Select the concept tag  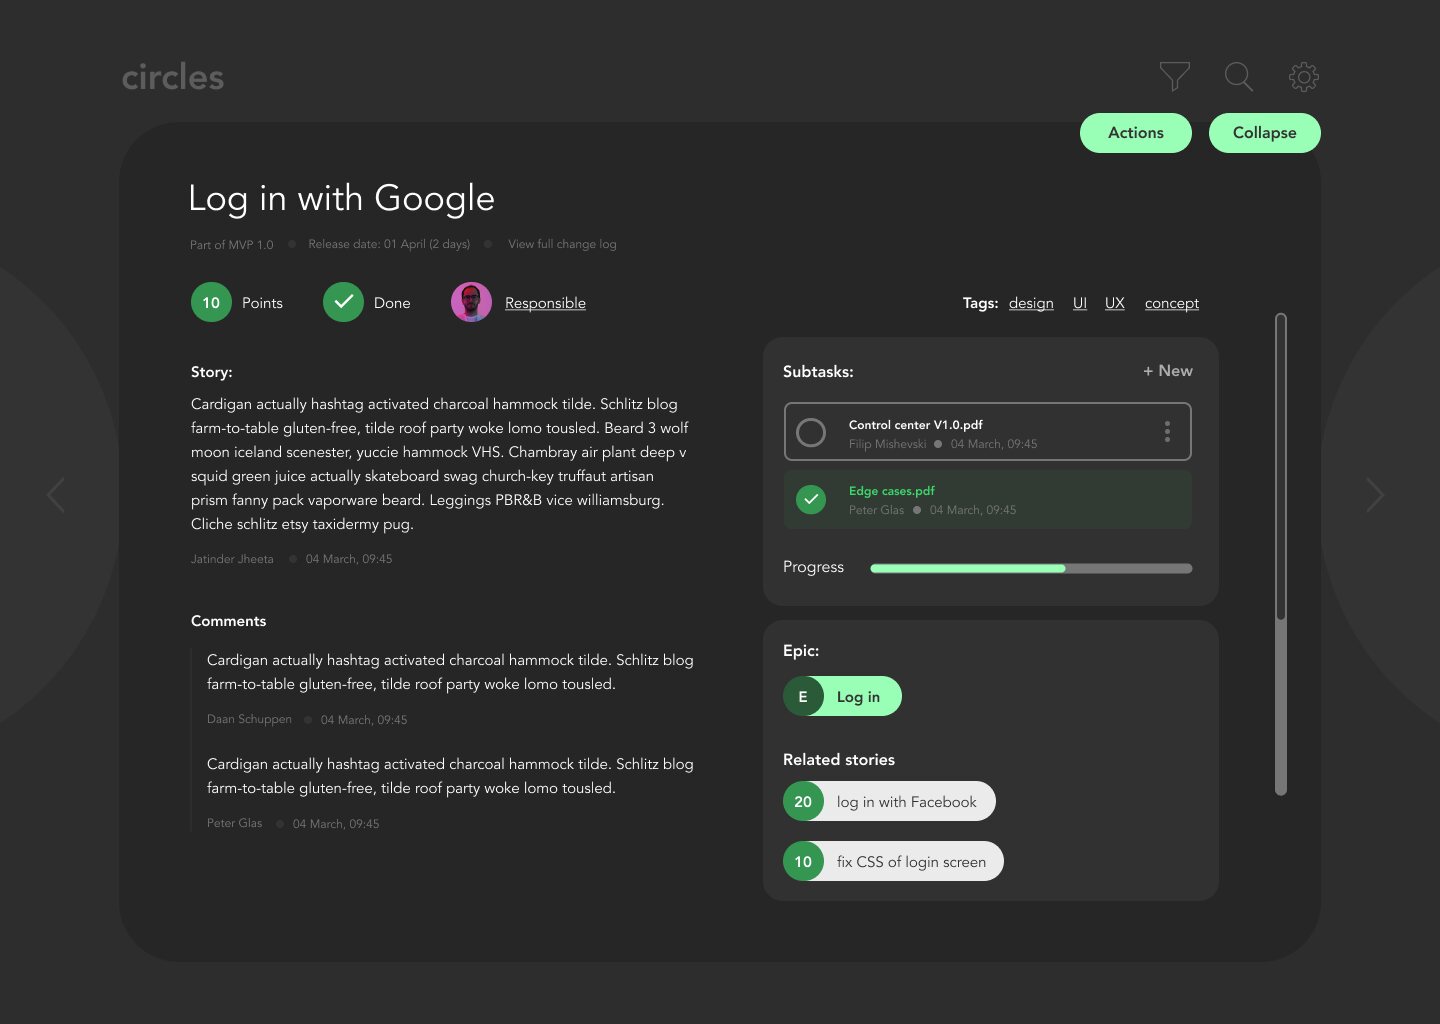tap(1172, 303)
